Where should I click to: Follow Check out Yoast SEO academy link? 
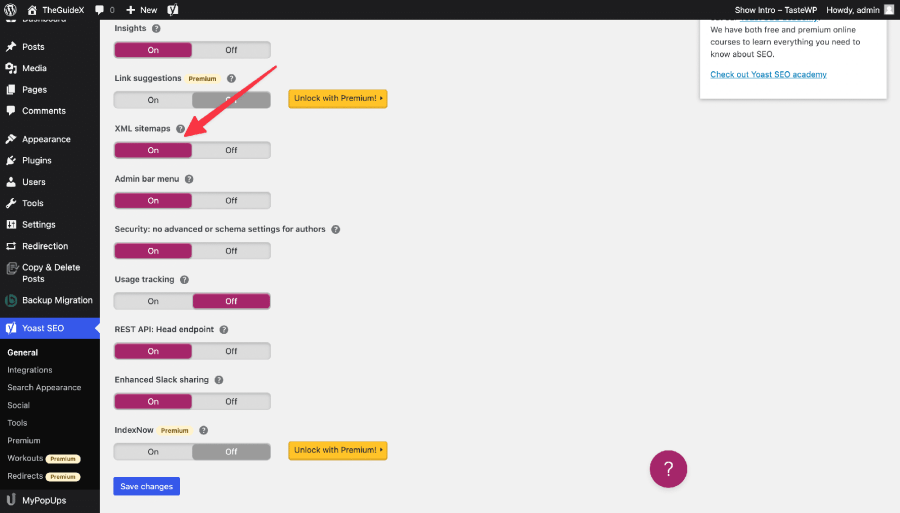(768, 75)
